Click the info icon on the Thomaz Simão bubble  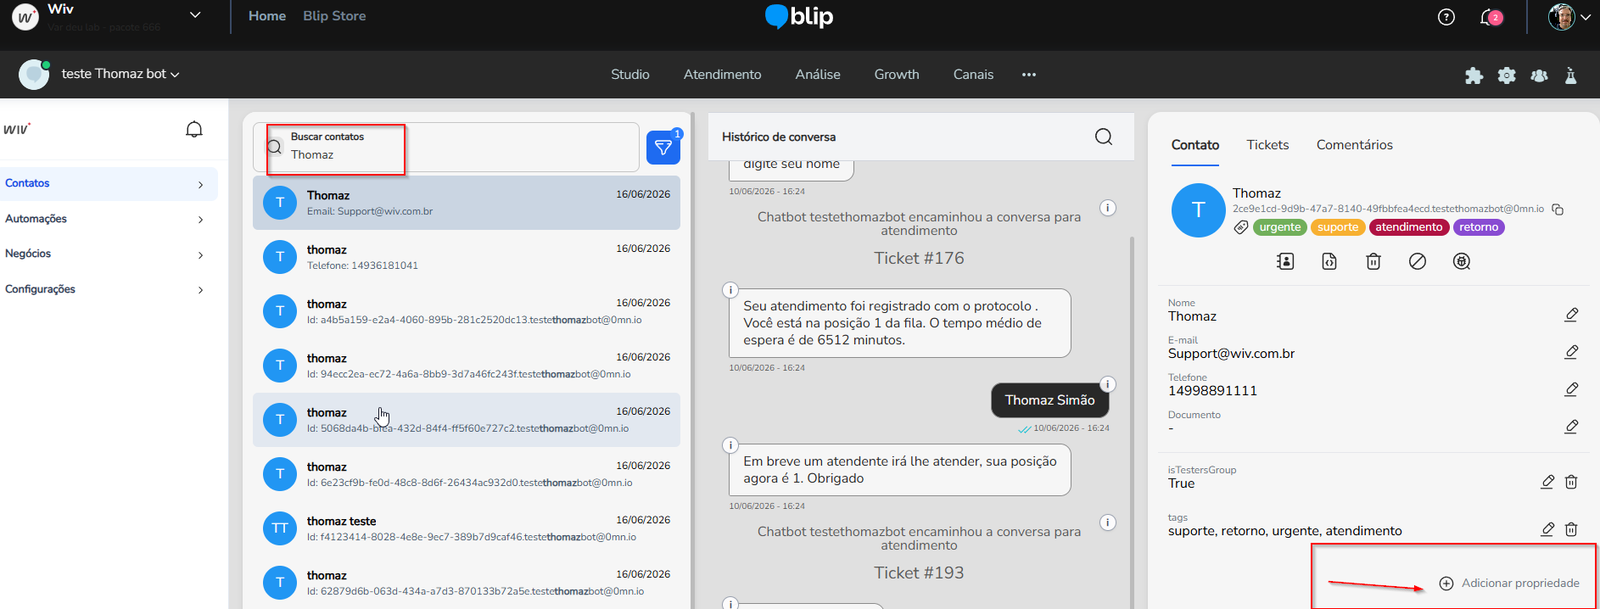1108,384
